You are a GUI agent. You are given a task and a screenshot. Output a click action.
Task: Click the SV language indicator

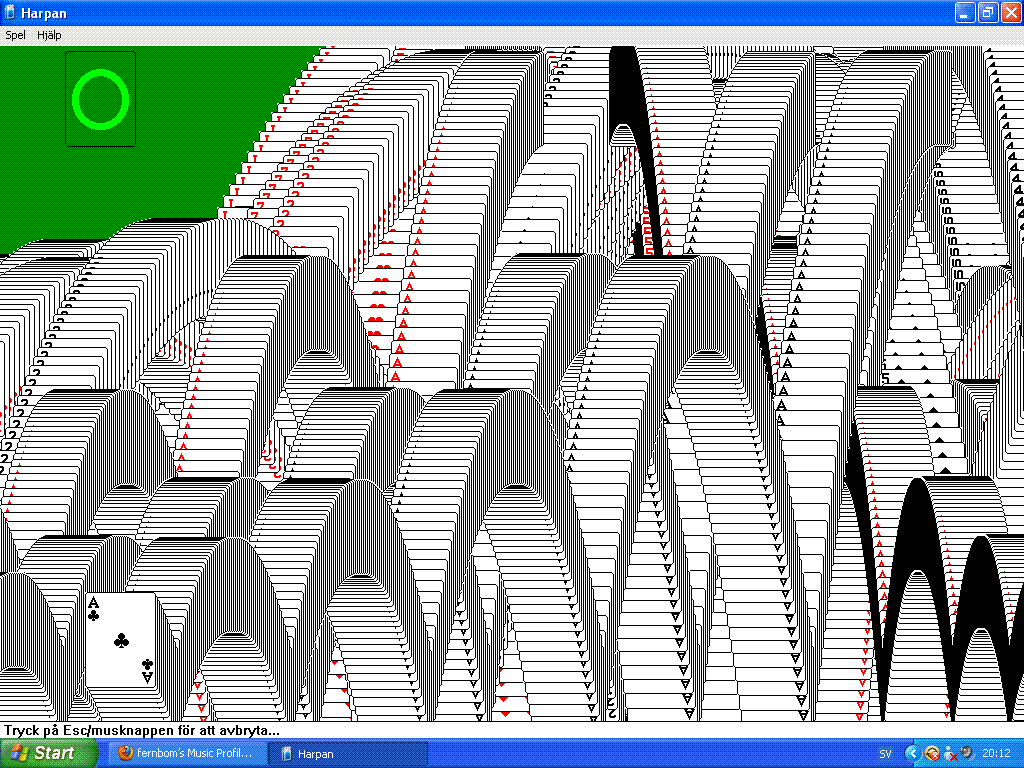[x=886, y=754]
